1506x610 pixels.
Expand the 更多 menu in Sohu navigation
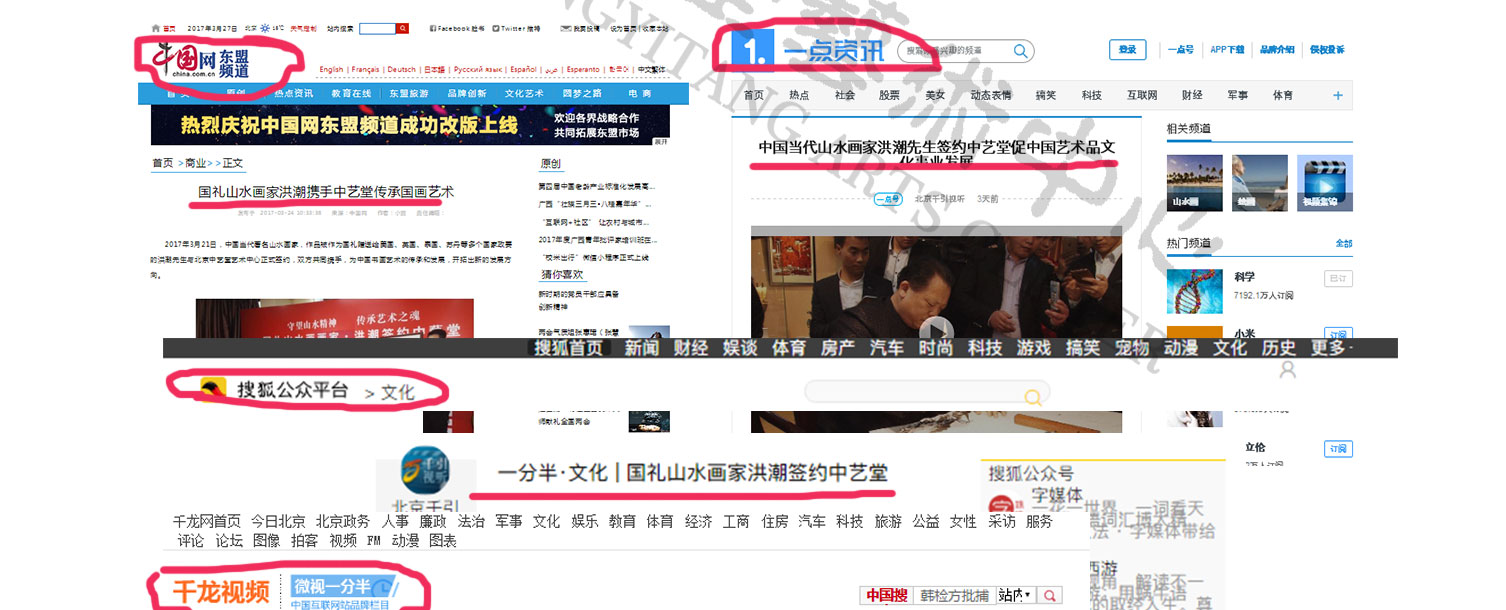(x=1330, y=348)
